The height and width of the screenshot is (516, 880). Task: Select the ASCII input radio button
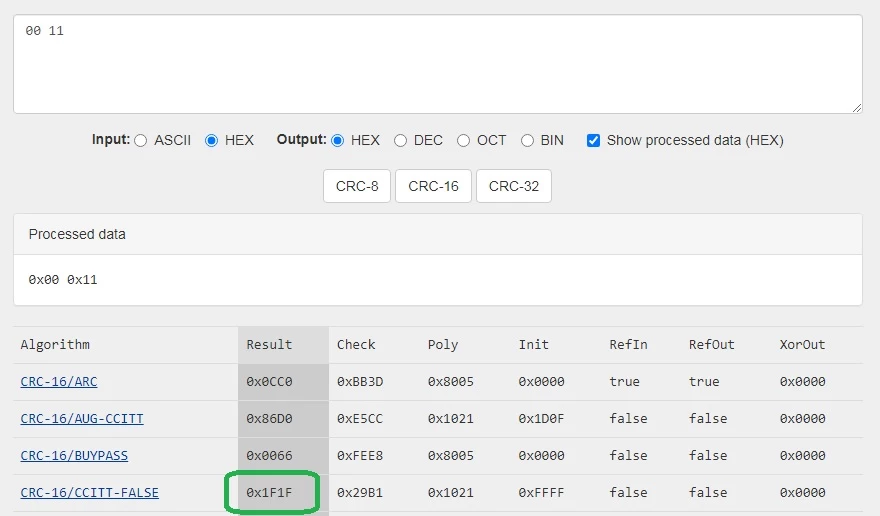click(141, 140)
